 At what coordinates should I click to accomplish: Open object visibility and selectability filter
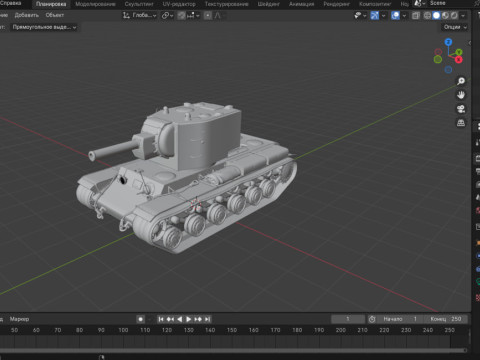pos(360,15)
